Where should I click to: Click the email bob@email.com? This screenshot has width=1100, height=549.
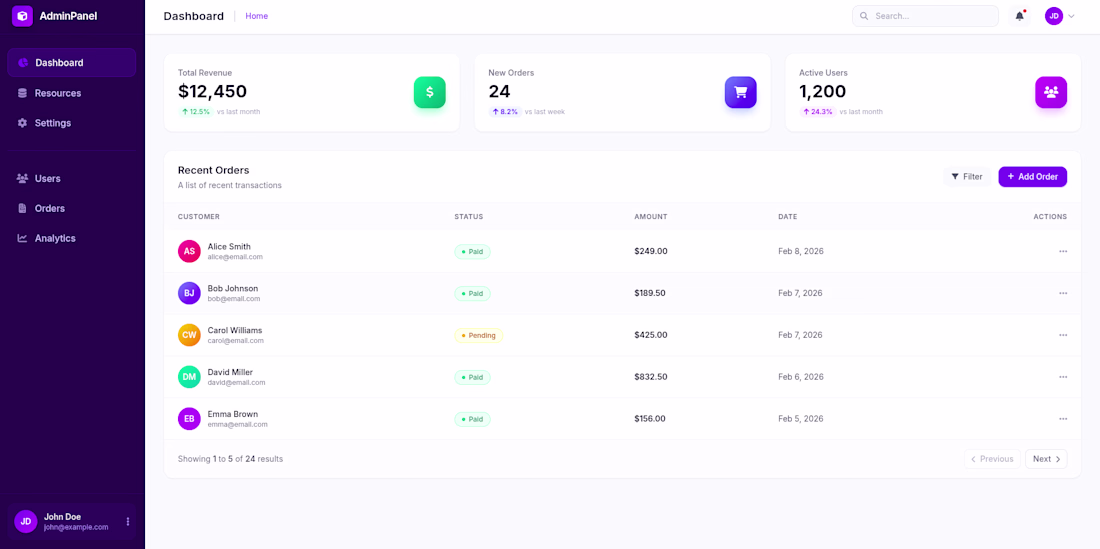[234, 299]
